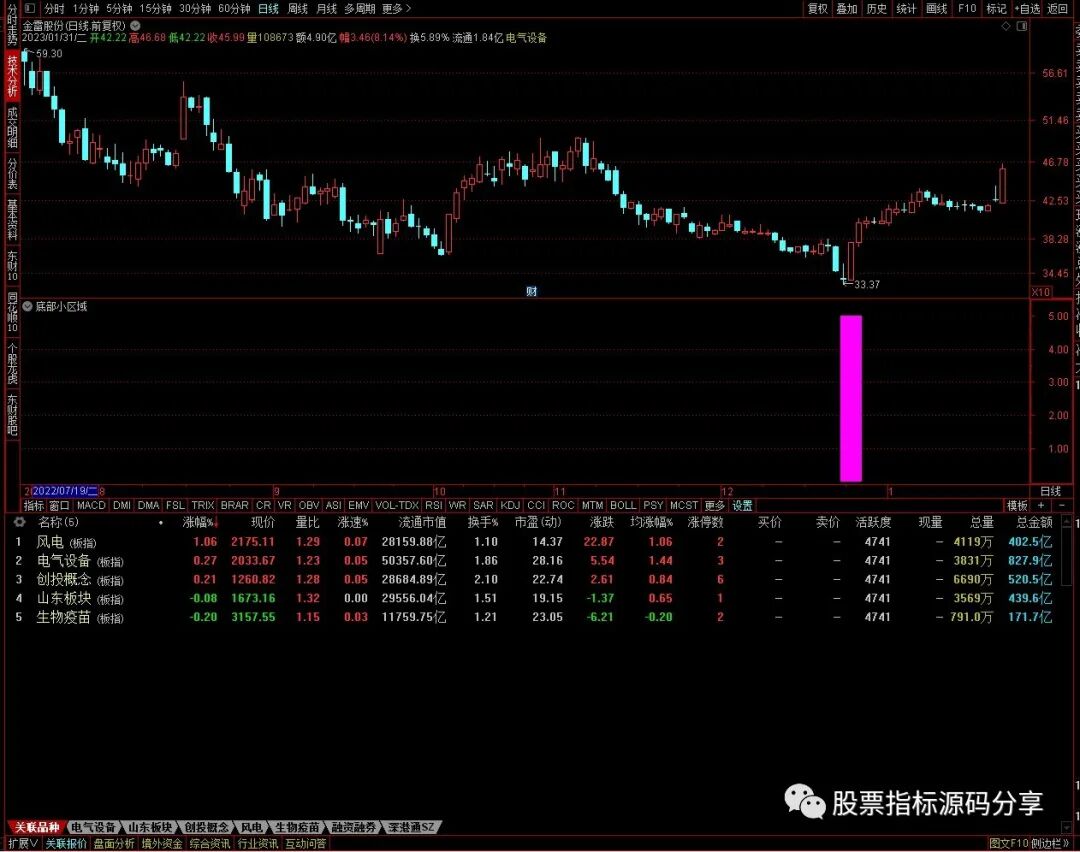
Task: Click the 财 marker on the chart
Action: coord(532,291)
